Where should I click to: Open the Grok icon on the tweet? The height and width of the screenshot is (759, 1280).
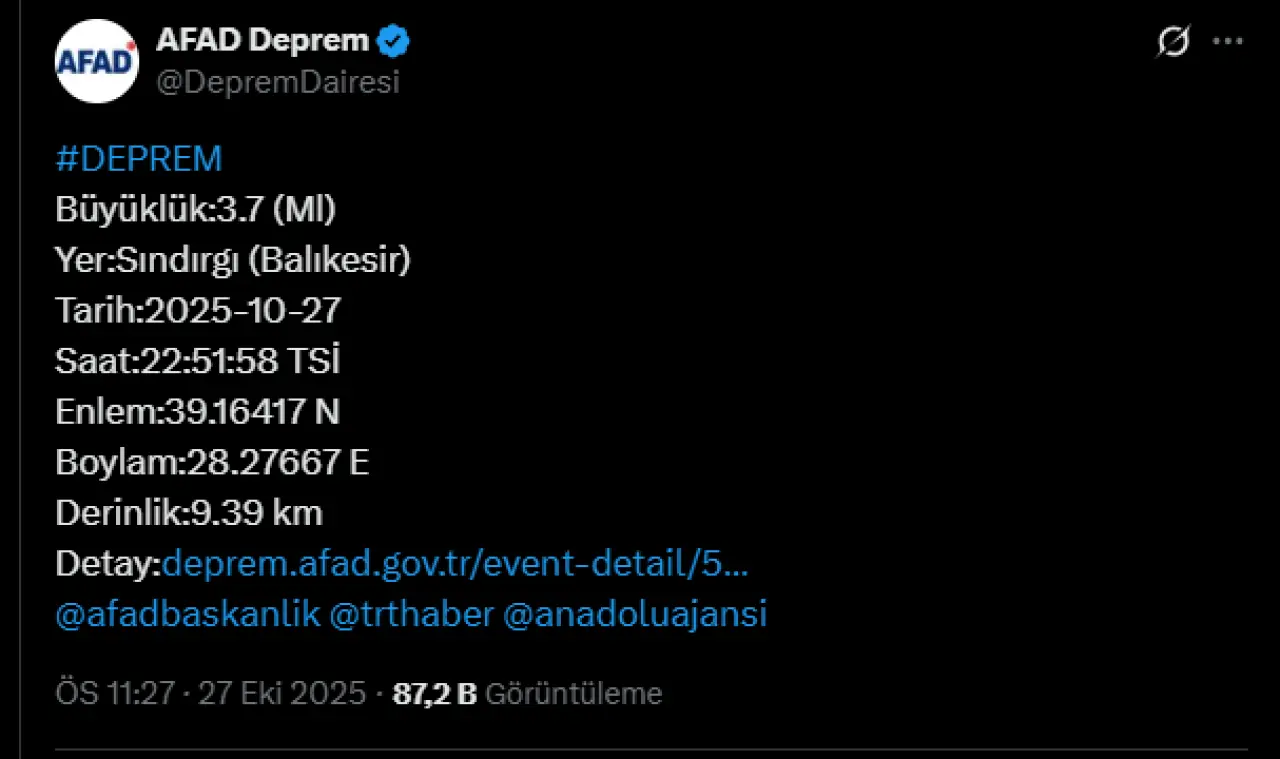(x=1174, y=42)
